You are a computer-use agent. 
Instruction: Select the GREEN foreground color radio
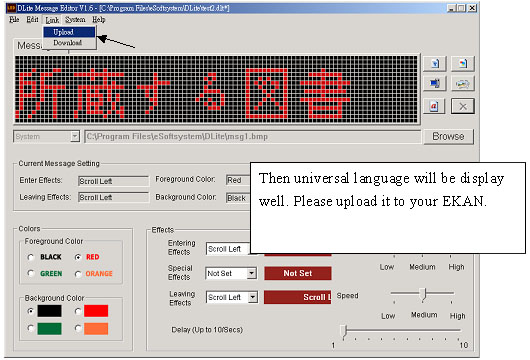[x=31, y=273]
